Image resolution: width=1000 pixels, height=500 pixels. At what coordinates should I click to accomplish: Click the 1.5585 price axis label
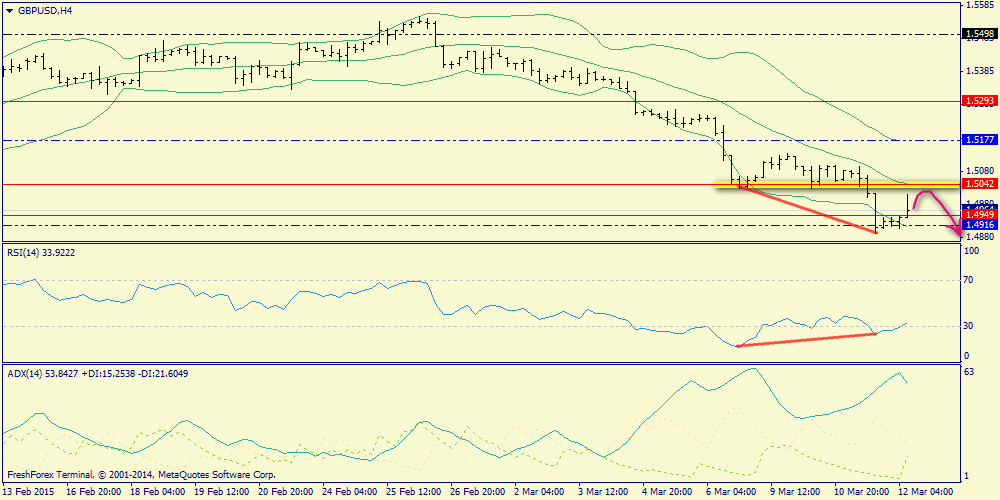[982, 4]
